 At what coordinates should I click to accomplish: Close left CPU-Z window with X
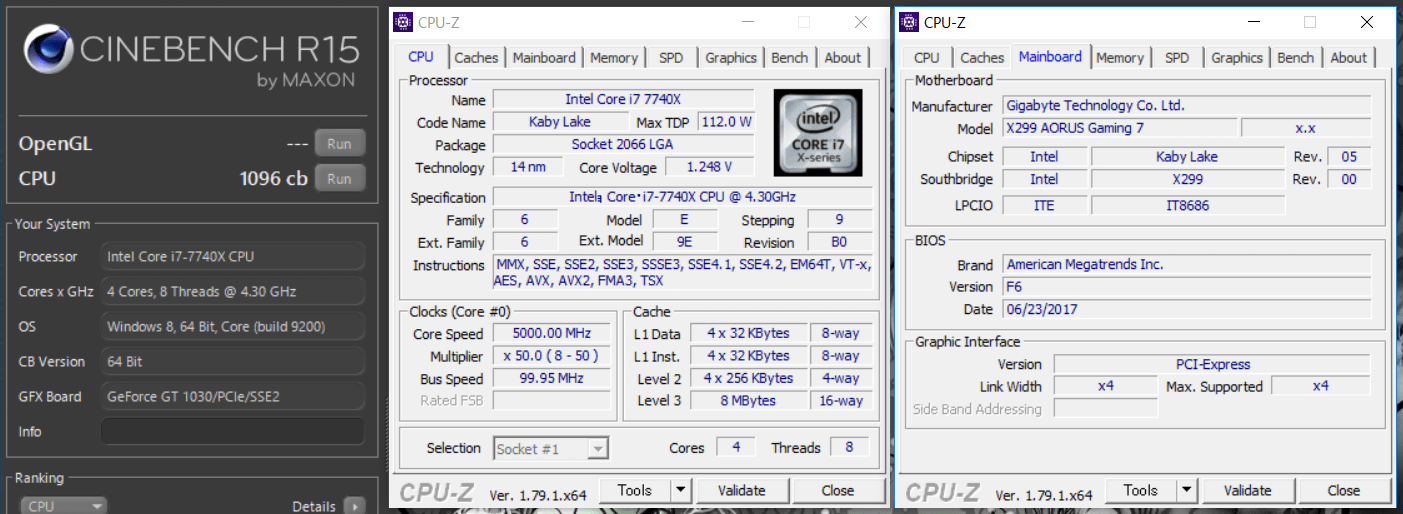coord(861,22)
